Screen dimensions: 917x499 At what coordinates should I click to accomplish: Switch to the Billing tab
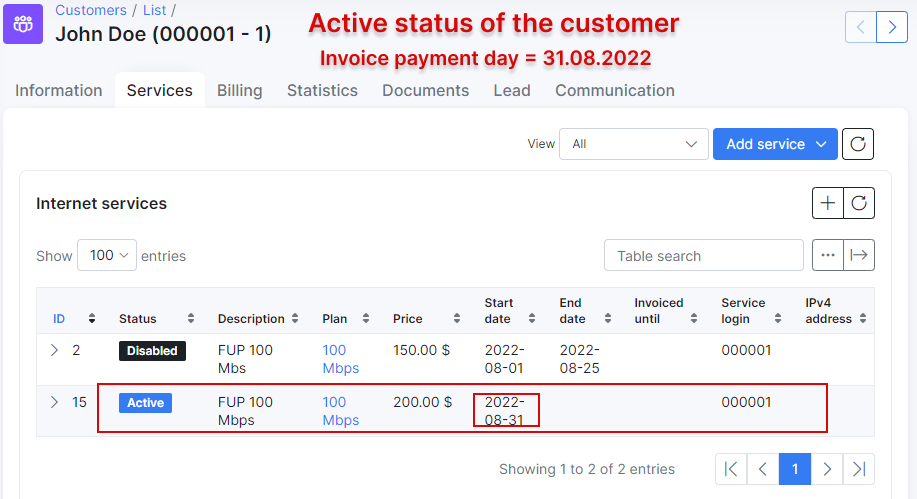click(x=239, y=90)
